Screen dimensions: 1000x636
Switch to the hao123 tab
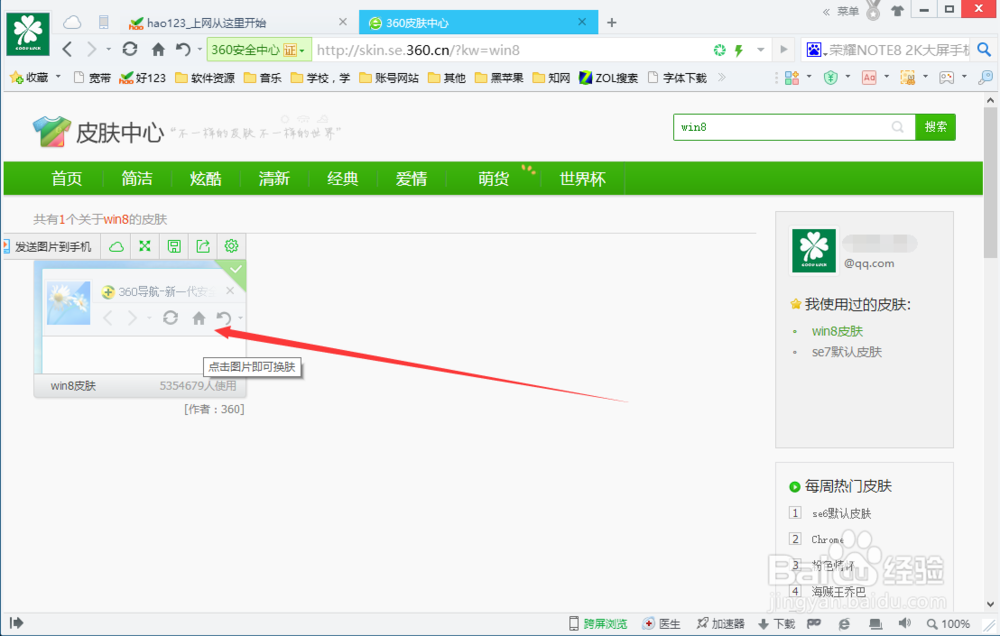click(237, 23)
